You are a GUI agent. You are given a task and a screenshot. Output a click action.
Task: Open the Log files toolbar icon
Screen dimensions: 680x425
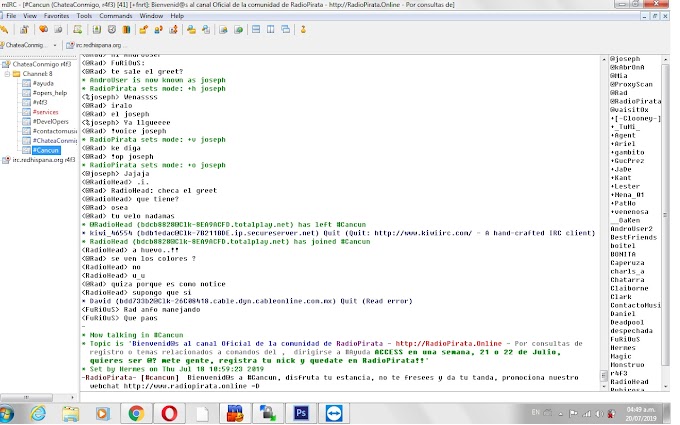(206, 29)
